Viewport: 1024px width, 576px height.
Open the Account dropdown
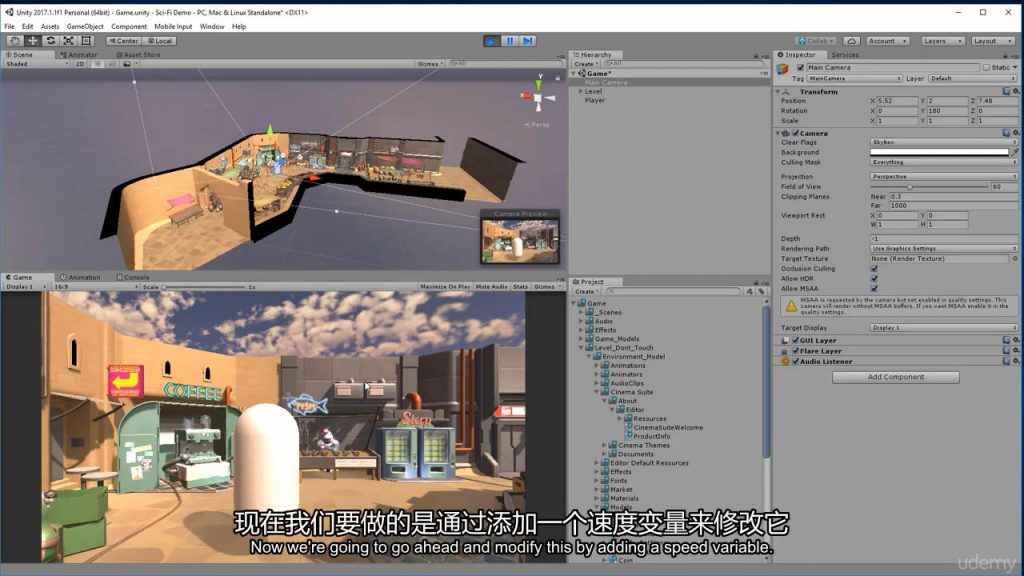888,40
